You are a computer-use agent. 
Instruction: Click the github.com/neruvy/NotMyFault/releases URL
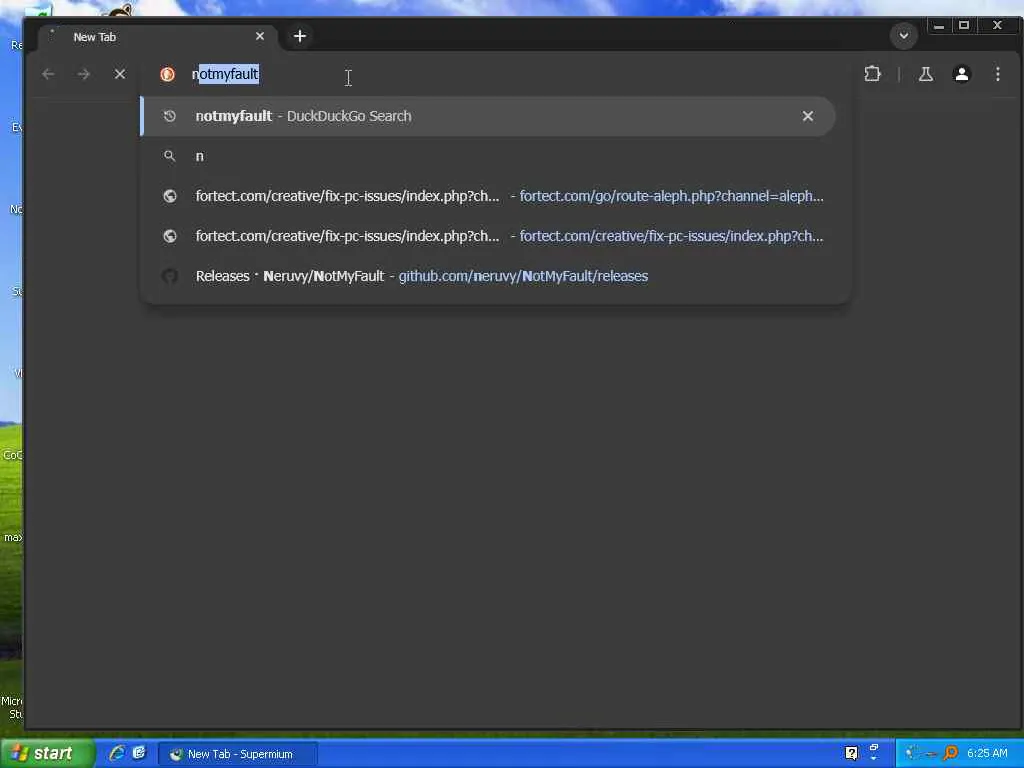coord(523,276)
